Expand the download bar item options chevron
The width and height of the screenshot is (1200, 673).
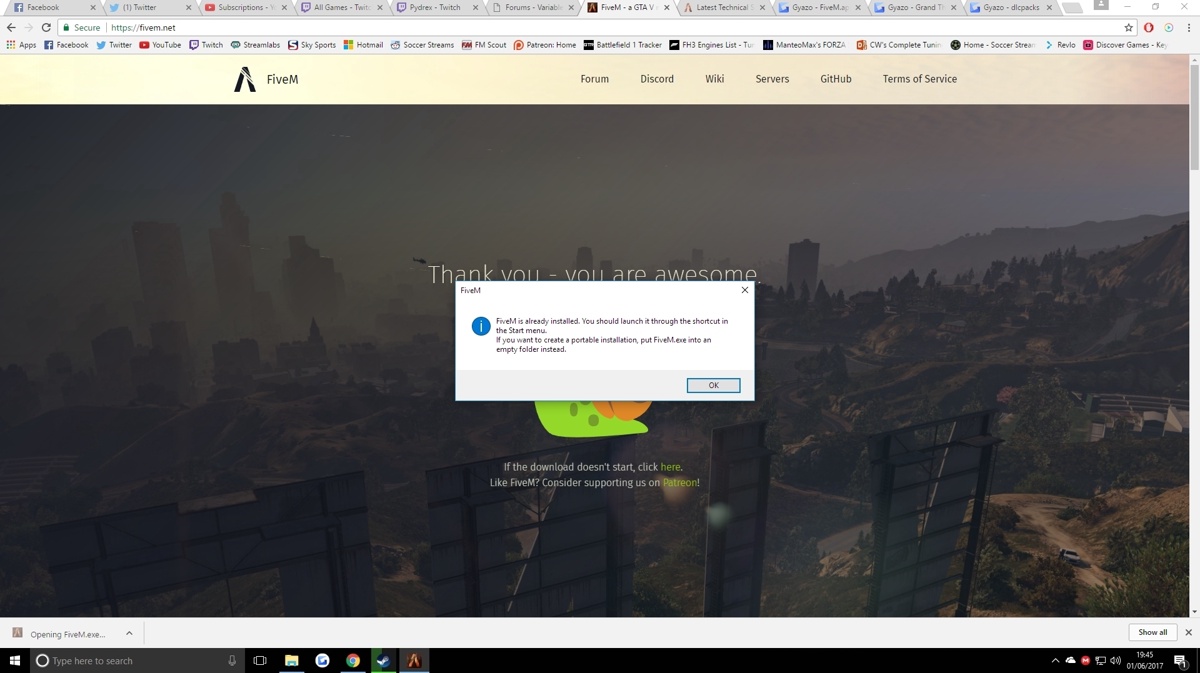pyautogui.click(x=128, y=632)
